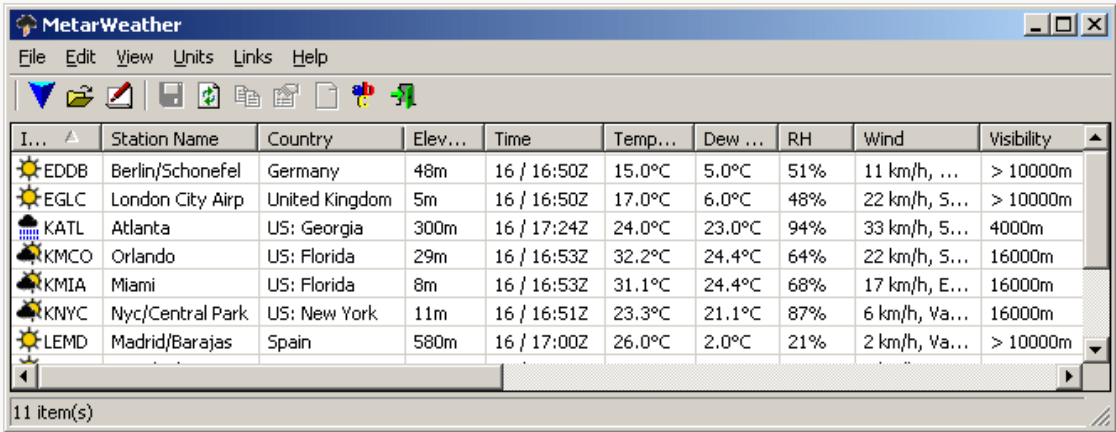The image size is (1116, 432).
Task: Open the Units menu
Action: [193, 58]
